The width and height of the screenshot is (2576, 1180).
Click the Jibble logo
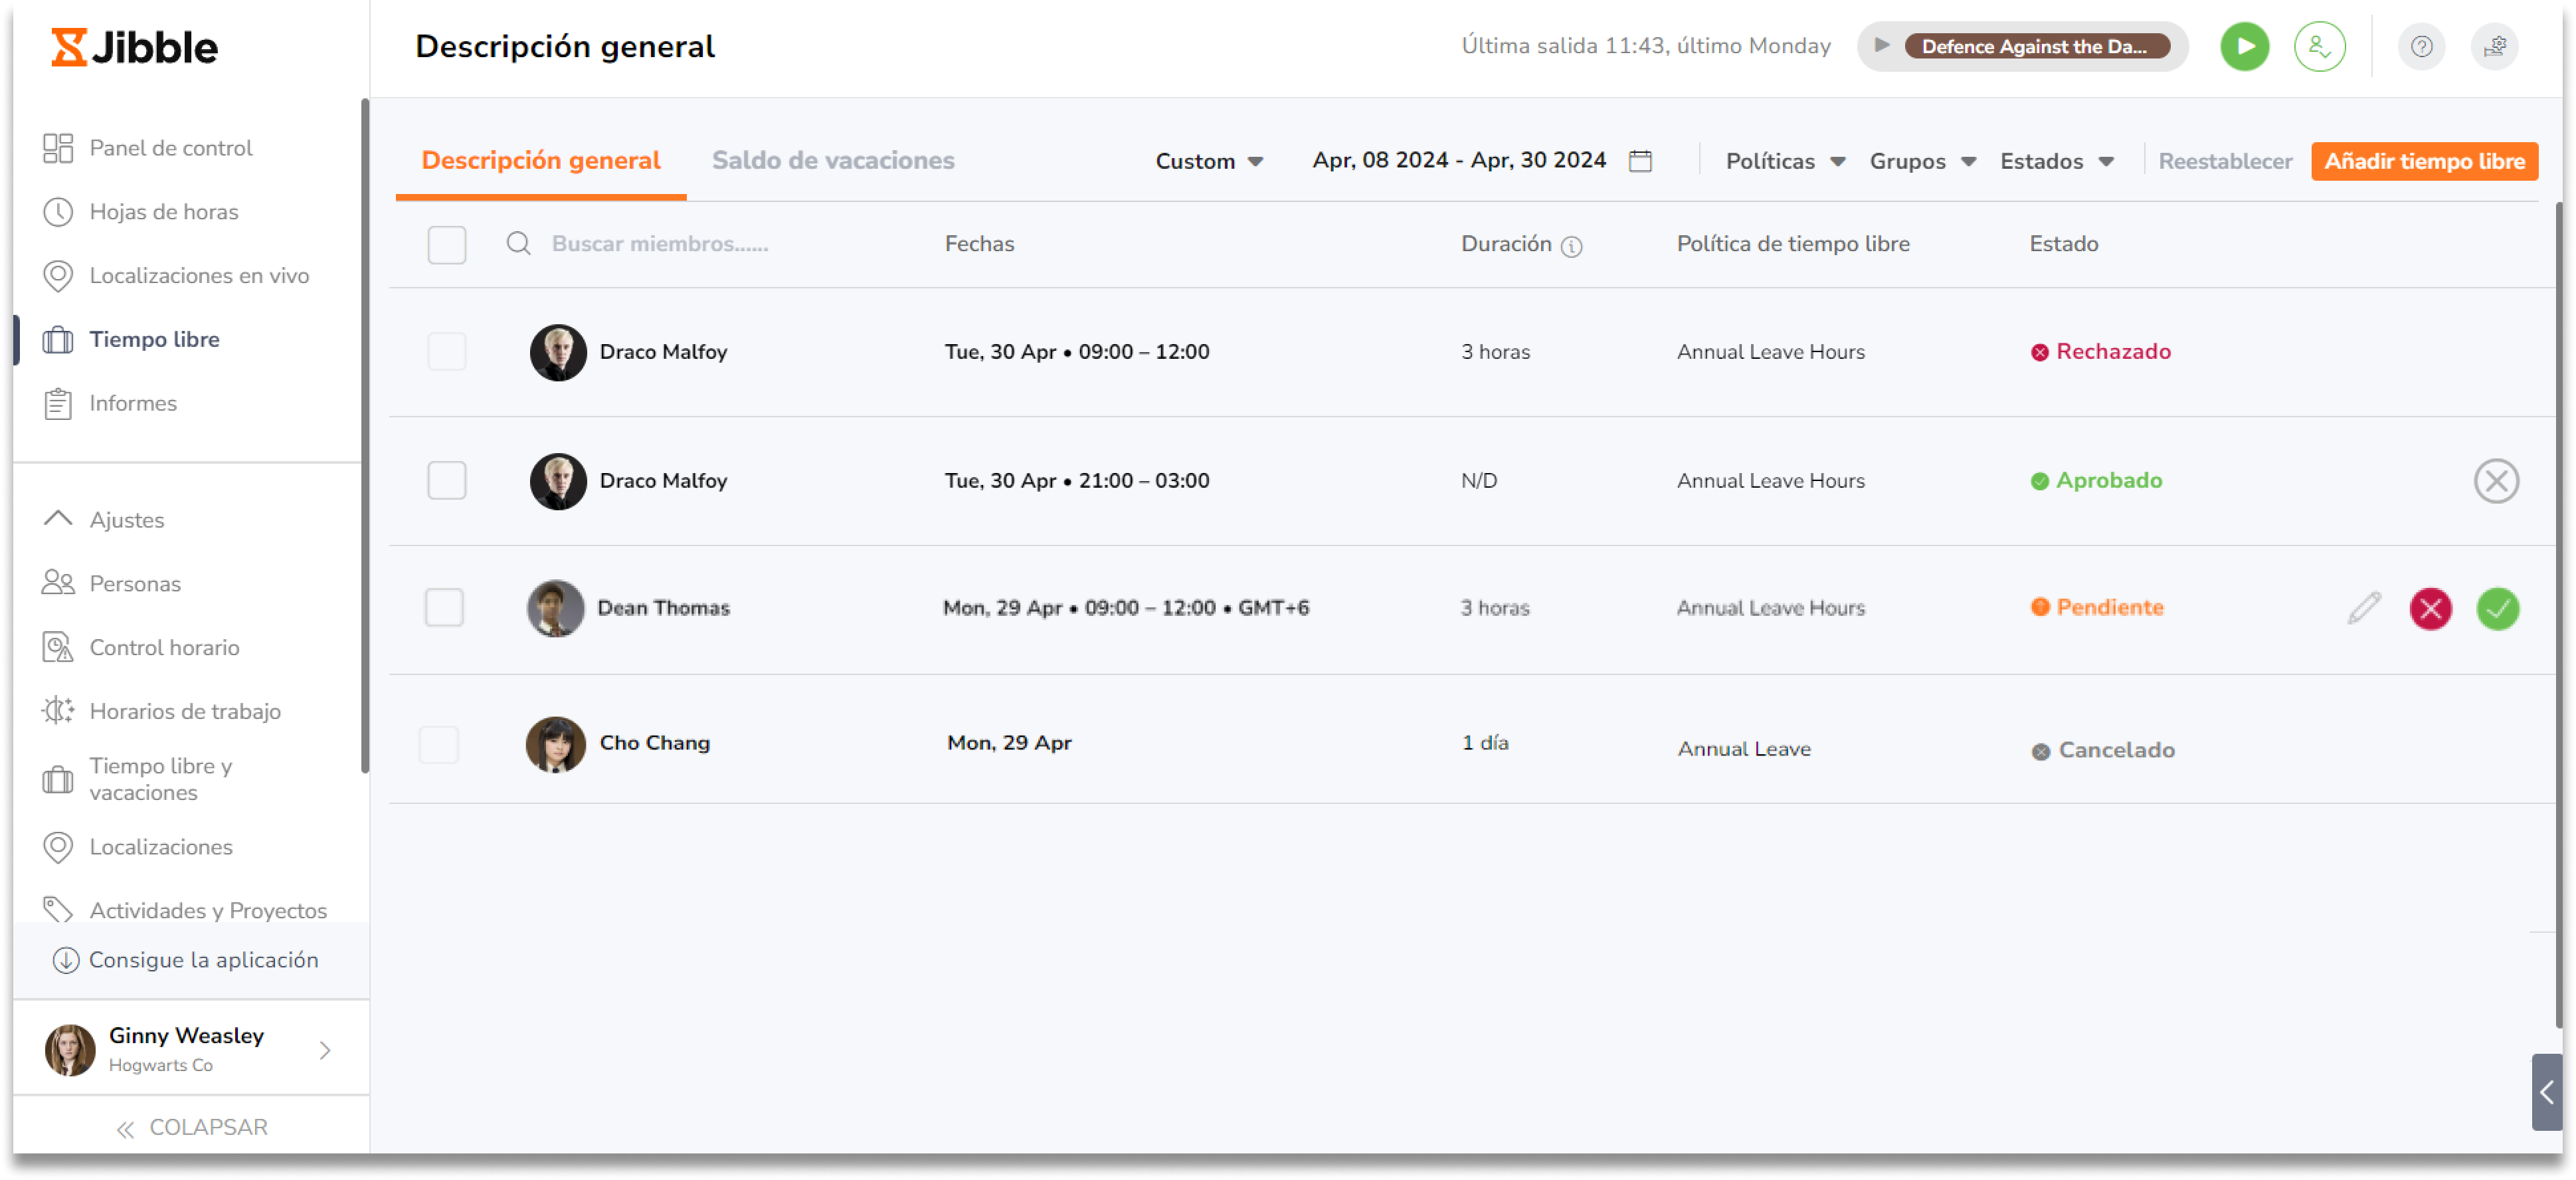pyautogui.click(x=134, y=47)
